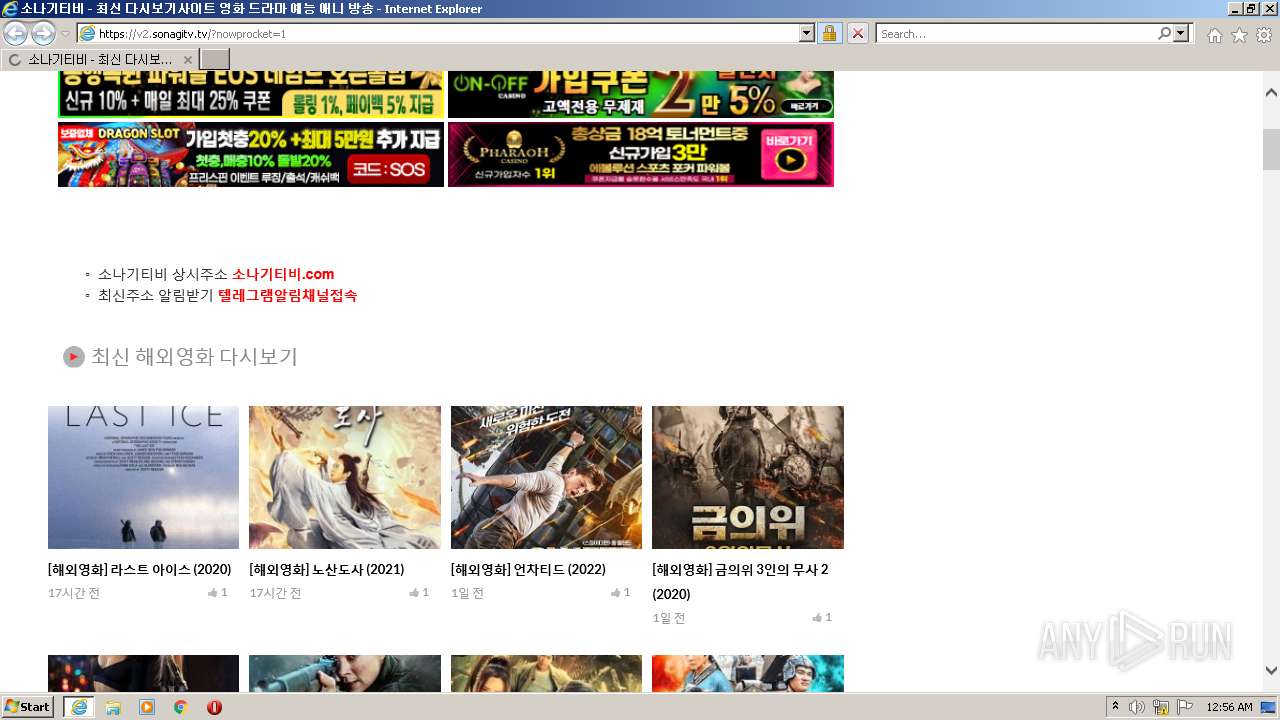The width and height of the screenshot is (1280, 720).
Task: Click the address bar URL field
Action: [x=447, y=34]
